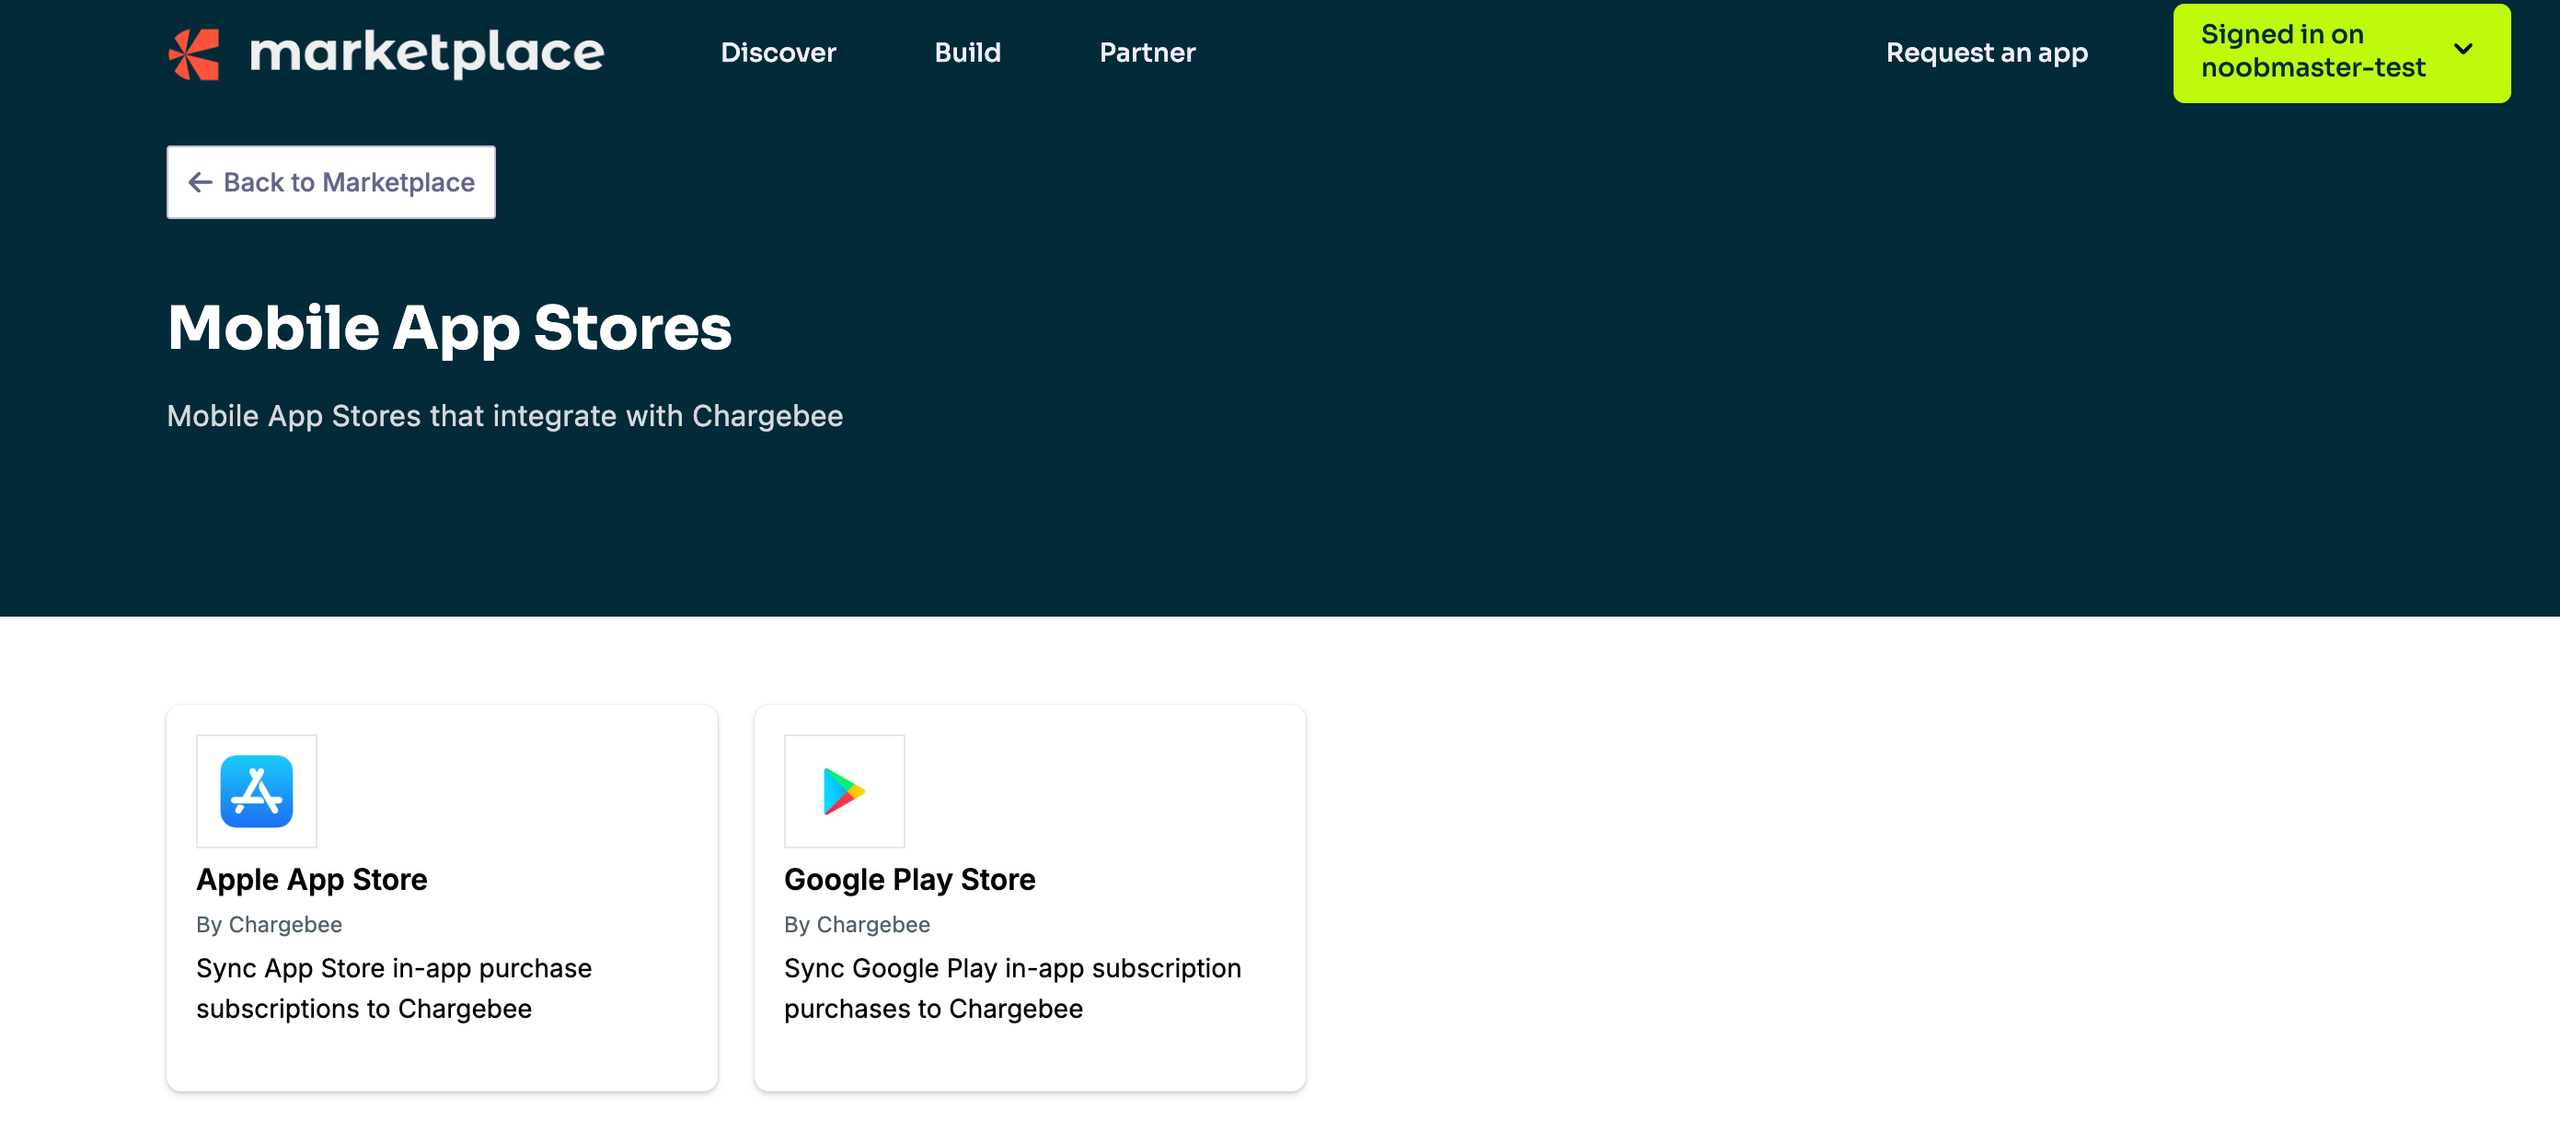Click the Google Play Store logo icon
The image size is (2560, 1132).
844,791
